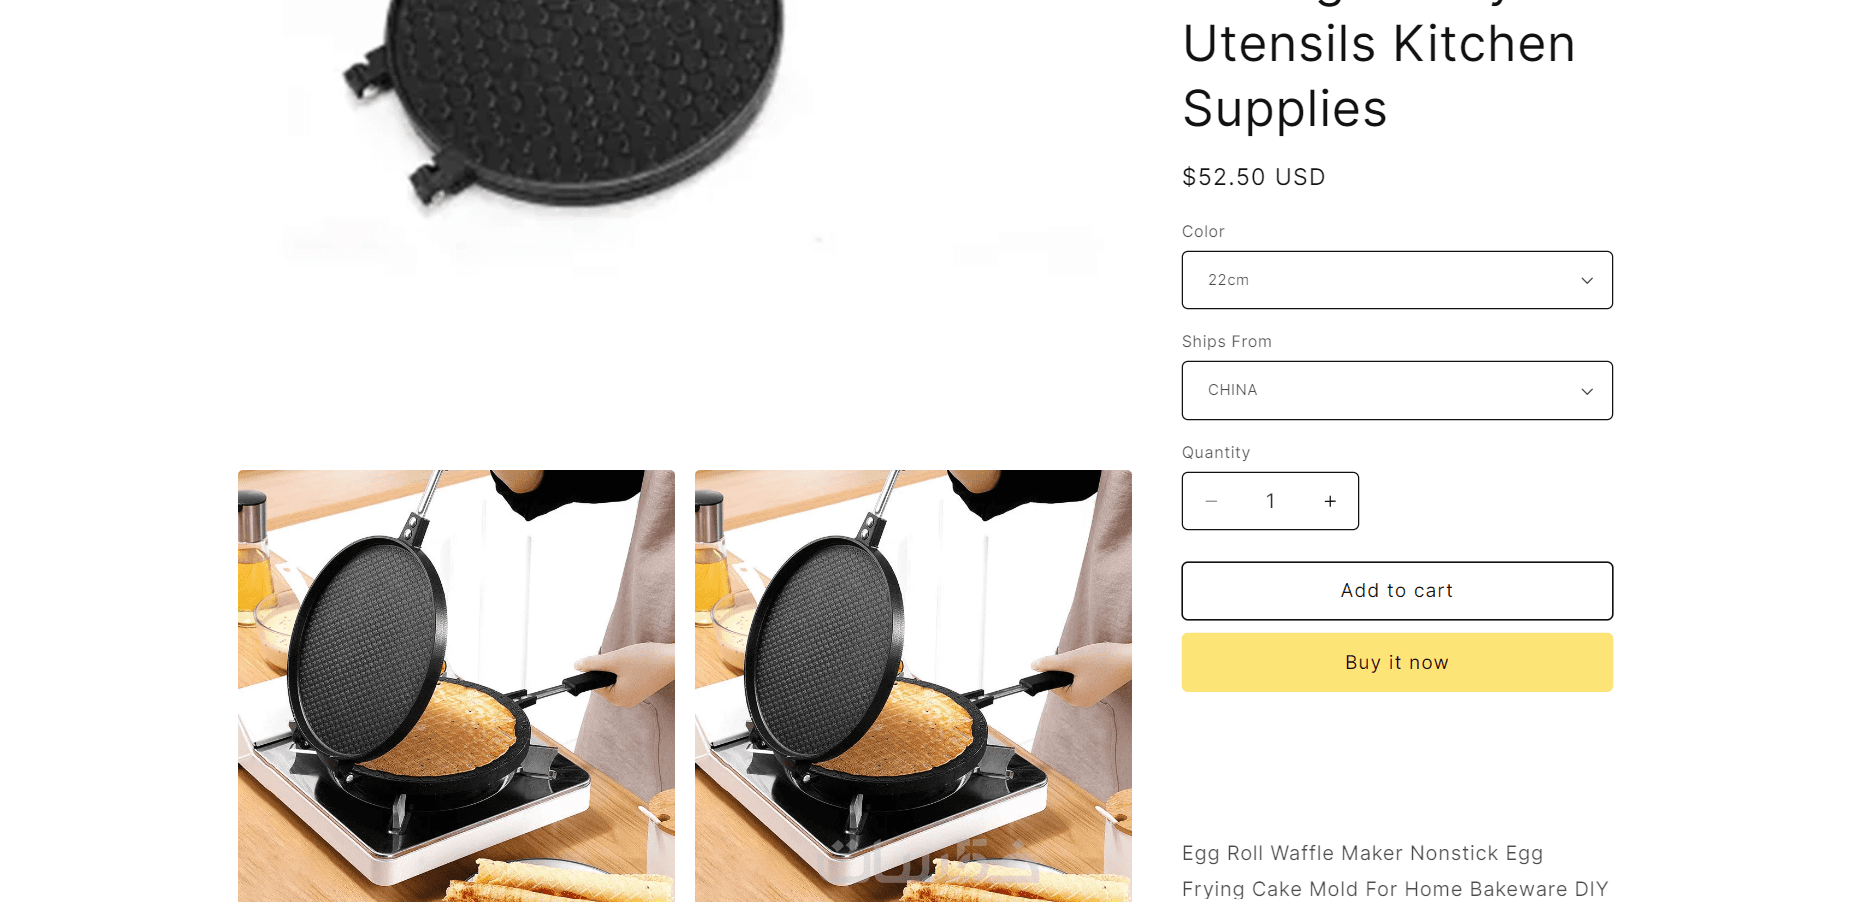Click the word Supplies in the title

click(1285, 109)
